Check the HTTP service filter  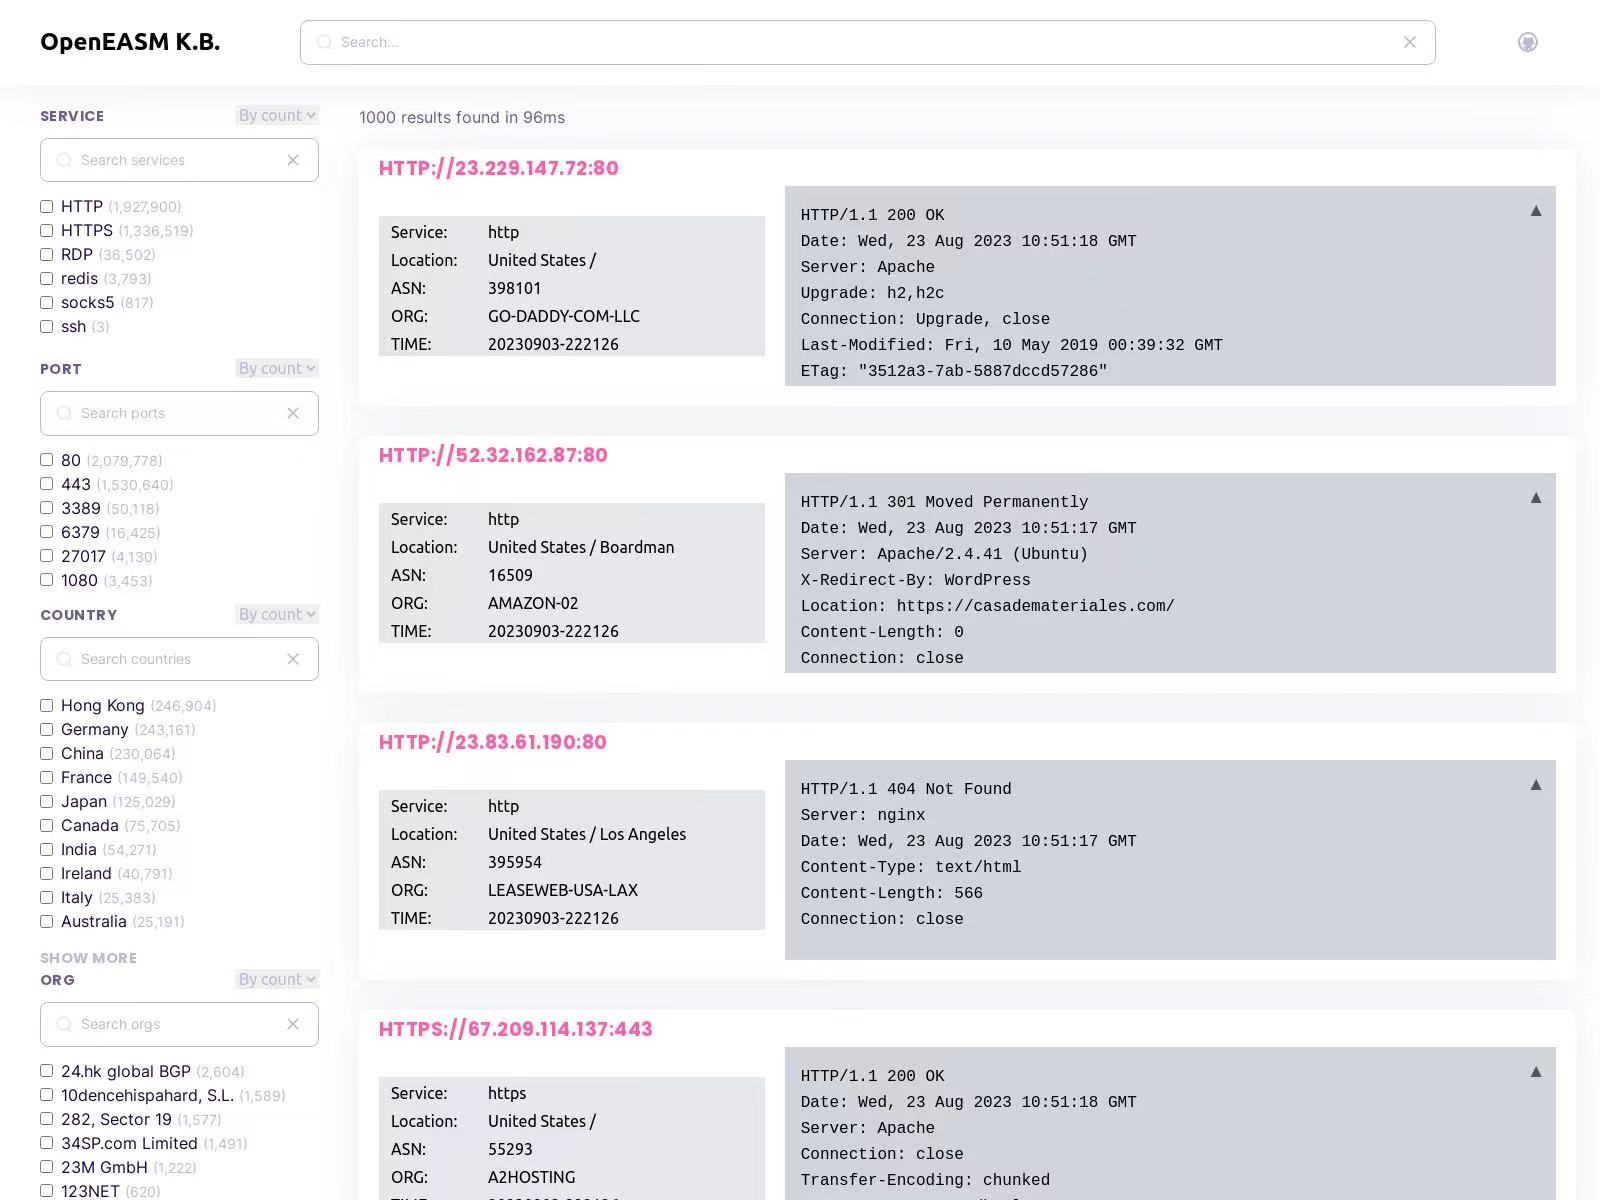[x=46, y=206]
